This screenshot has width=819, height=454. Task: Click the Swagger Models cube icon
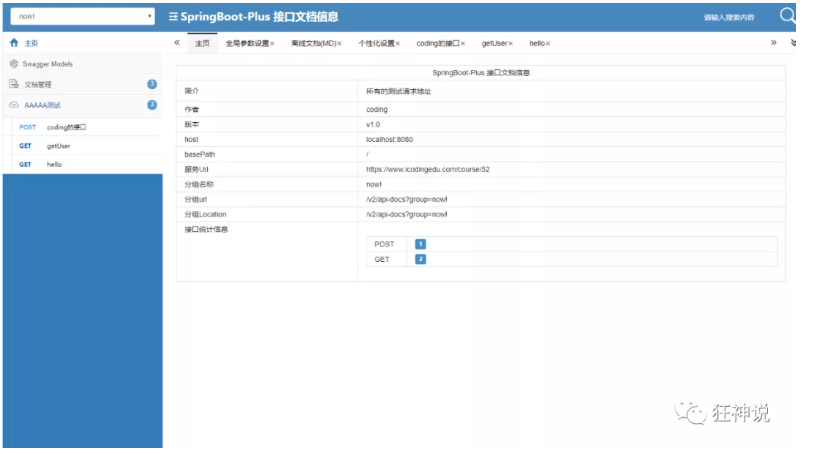point(14,64)
